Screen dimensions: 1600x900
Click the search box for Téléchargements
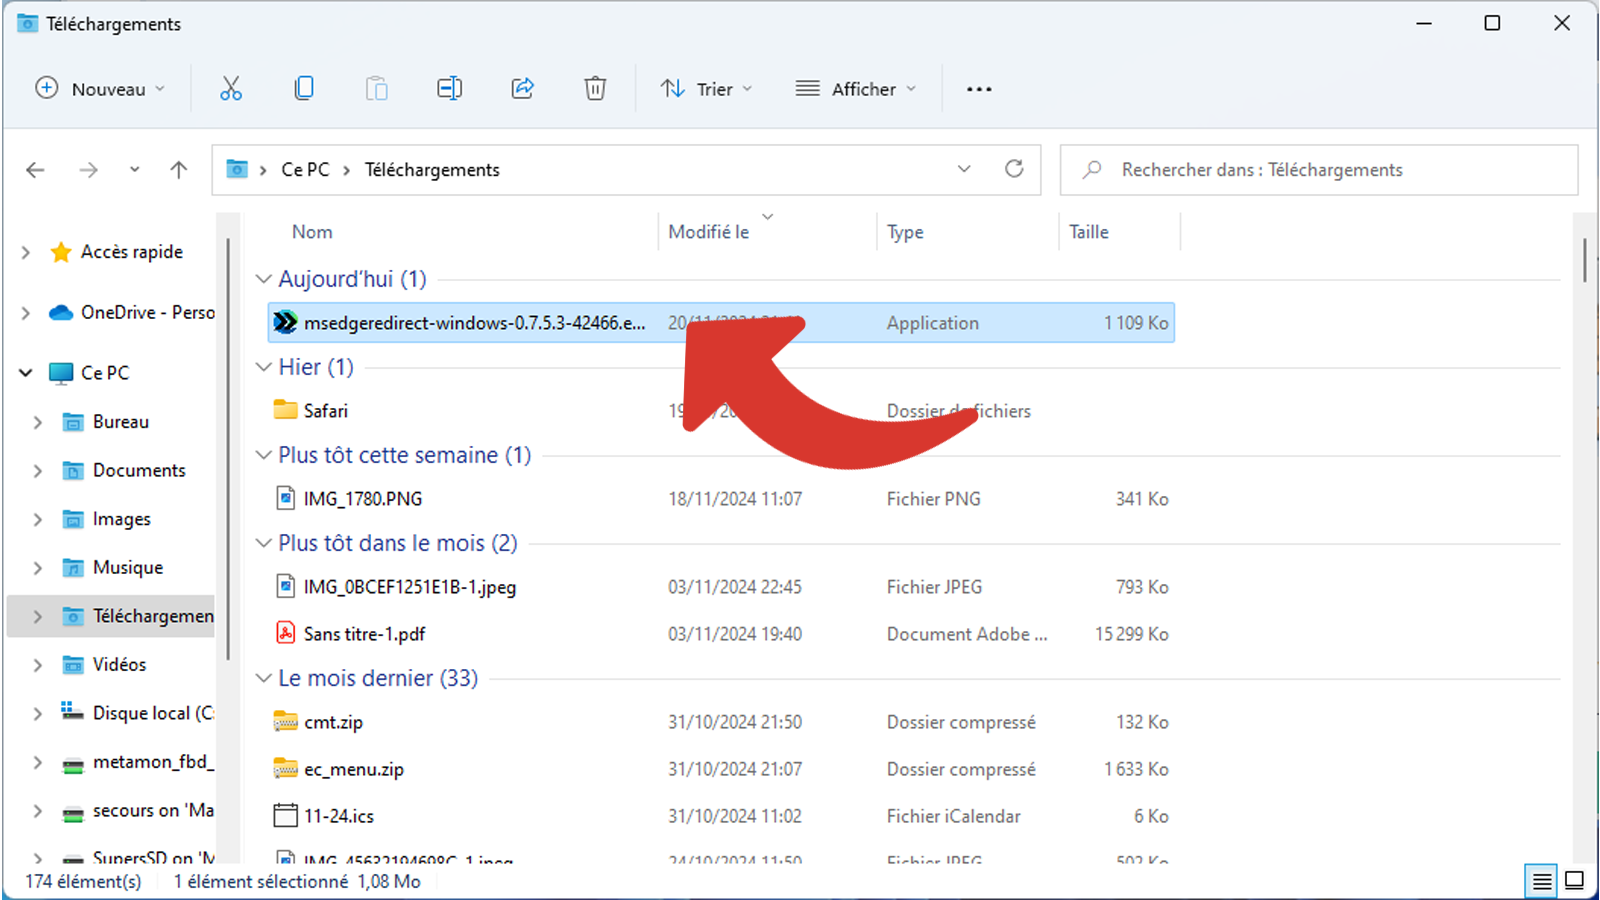1319,170
